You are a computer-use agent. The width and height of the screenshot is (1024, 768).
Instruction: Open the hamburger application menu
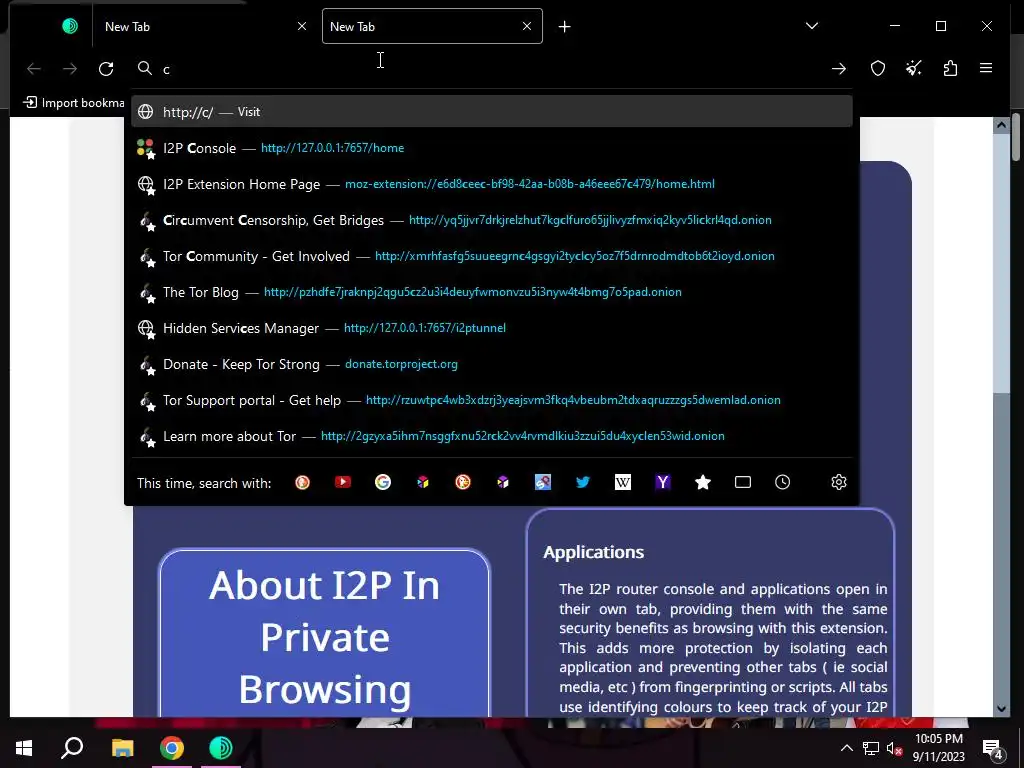click(x=986, y=69)
